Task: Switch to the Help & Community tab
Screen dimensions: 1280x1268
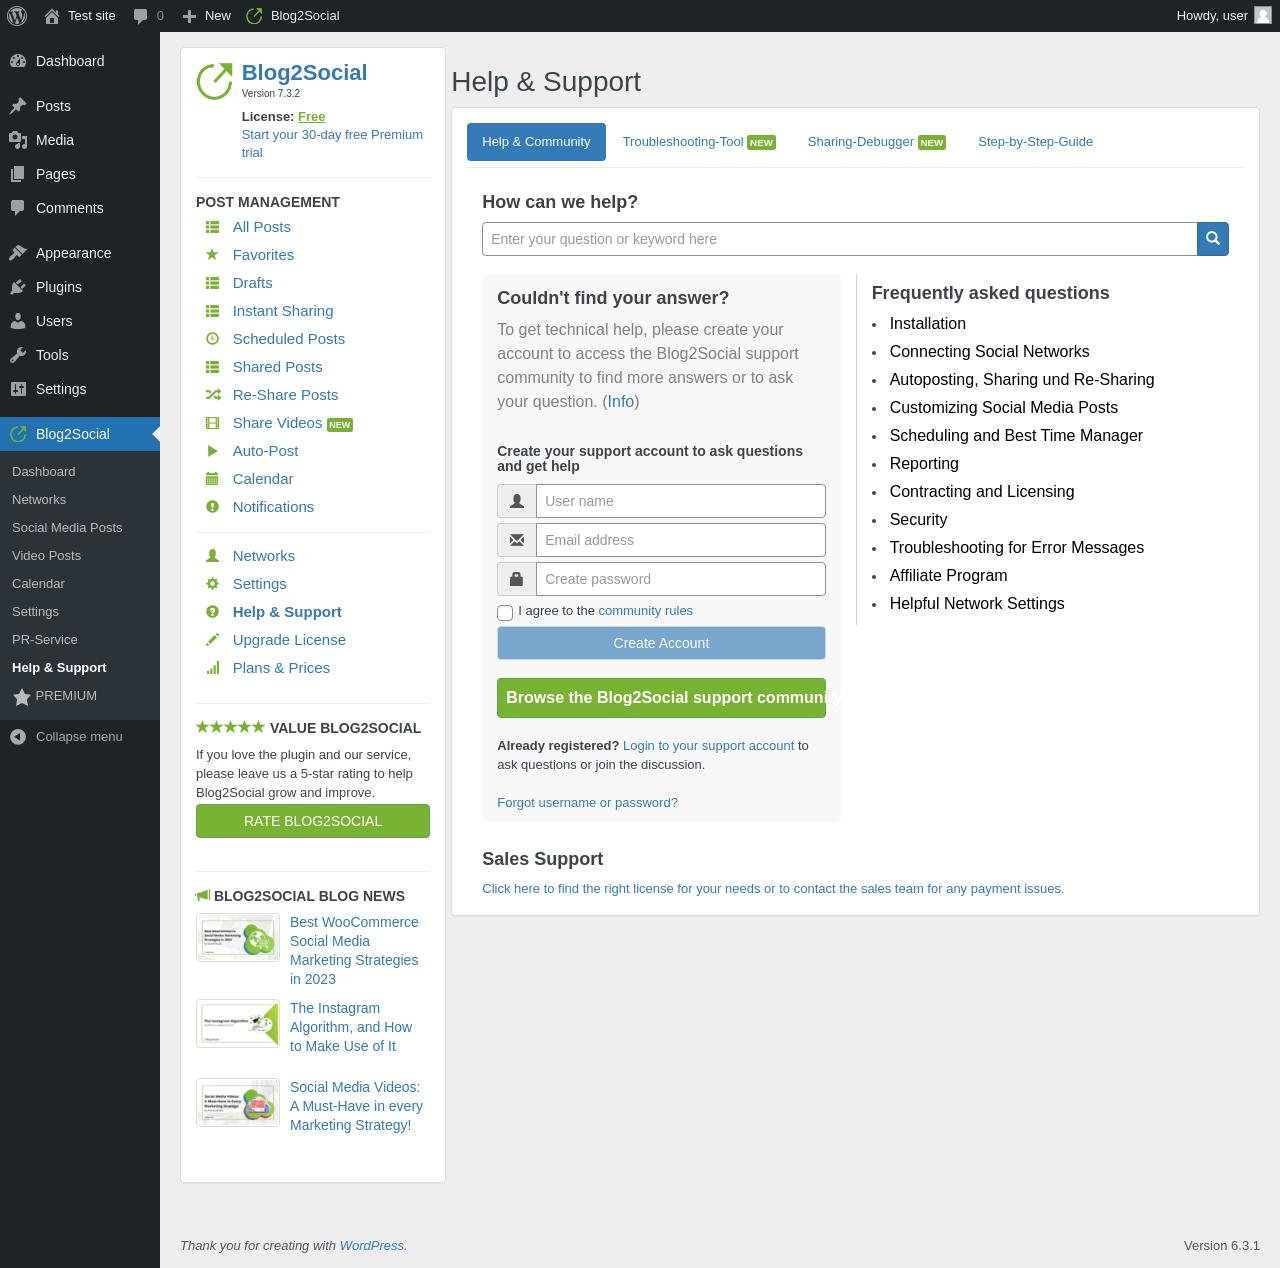Action: [536, 142]
